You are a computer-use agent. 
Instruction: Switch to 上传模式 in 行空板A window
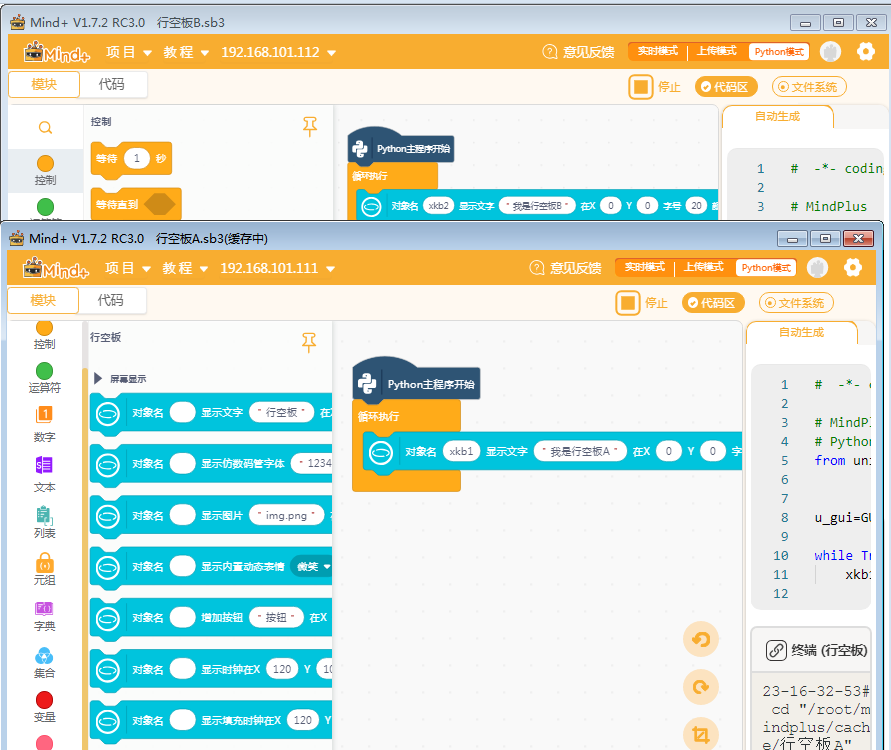pyautogui.click(x=703, y=267)
